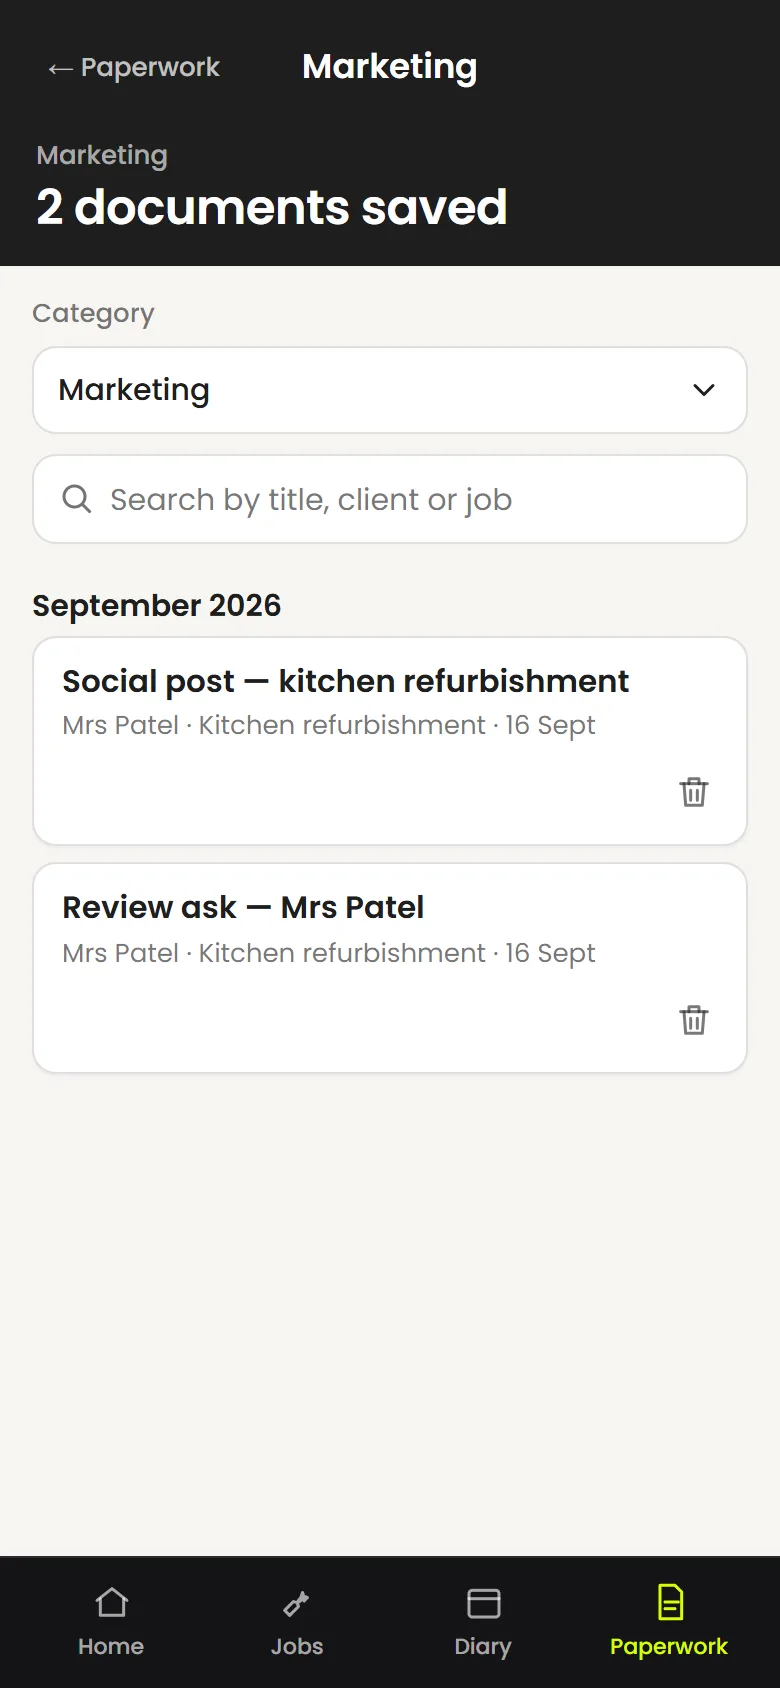Tap the Jobs wrench icon

(x=297, y=1603)
